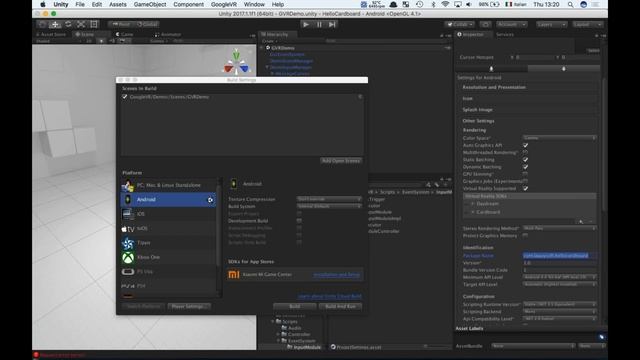This screenshot has height=360, width=640.
Task: Select the iOS platform icon
Action: coord(128,214)
